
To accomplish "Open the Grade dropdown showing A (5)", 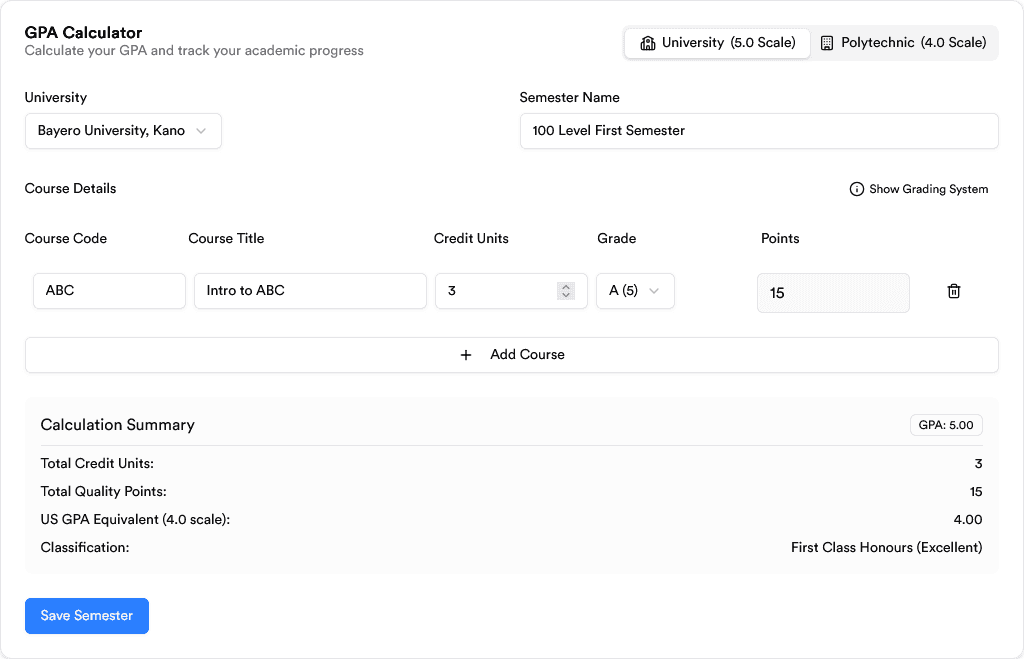I will point(635,290).
